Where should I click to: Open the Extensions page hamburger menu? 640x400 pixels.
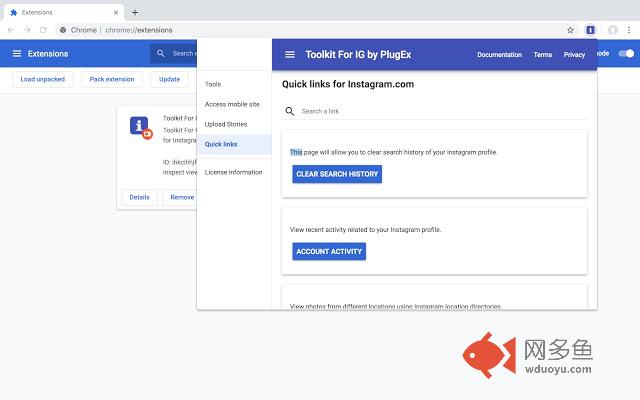[x=17, y=53]
